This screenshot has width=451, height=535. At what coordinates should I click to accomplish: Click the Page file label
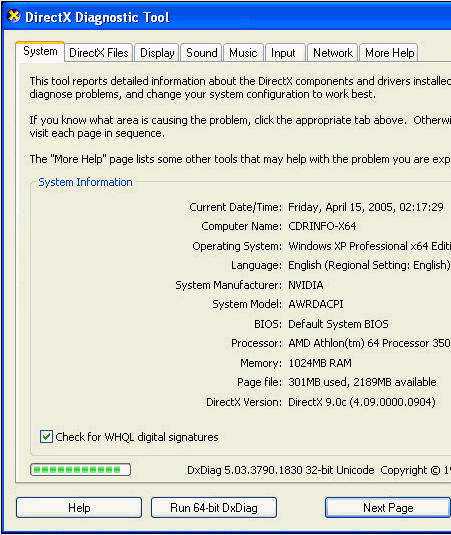[260, 382]
